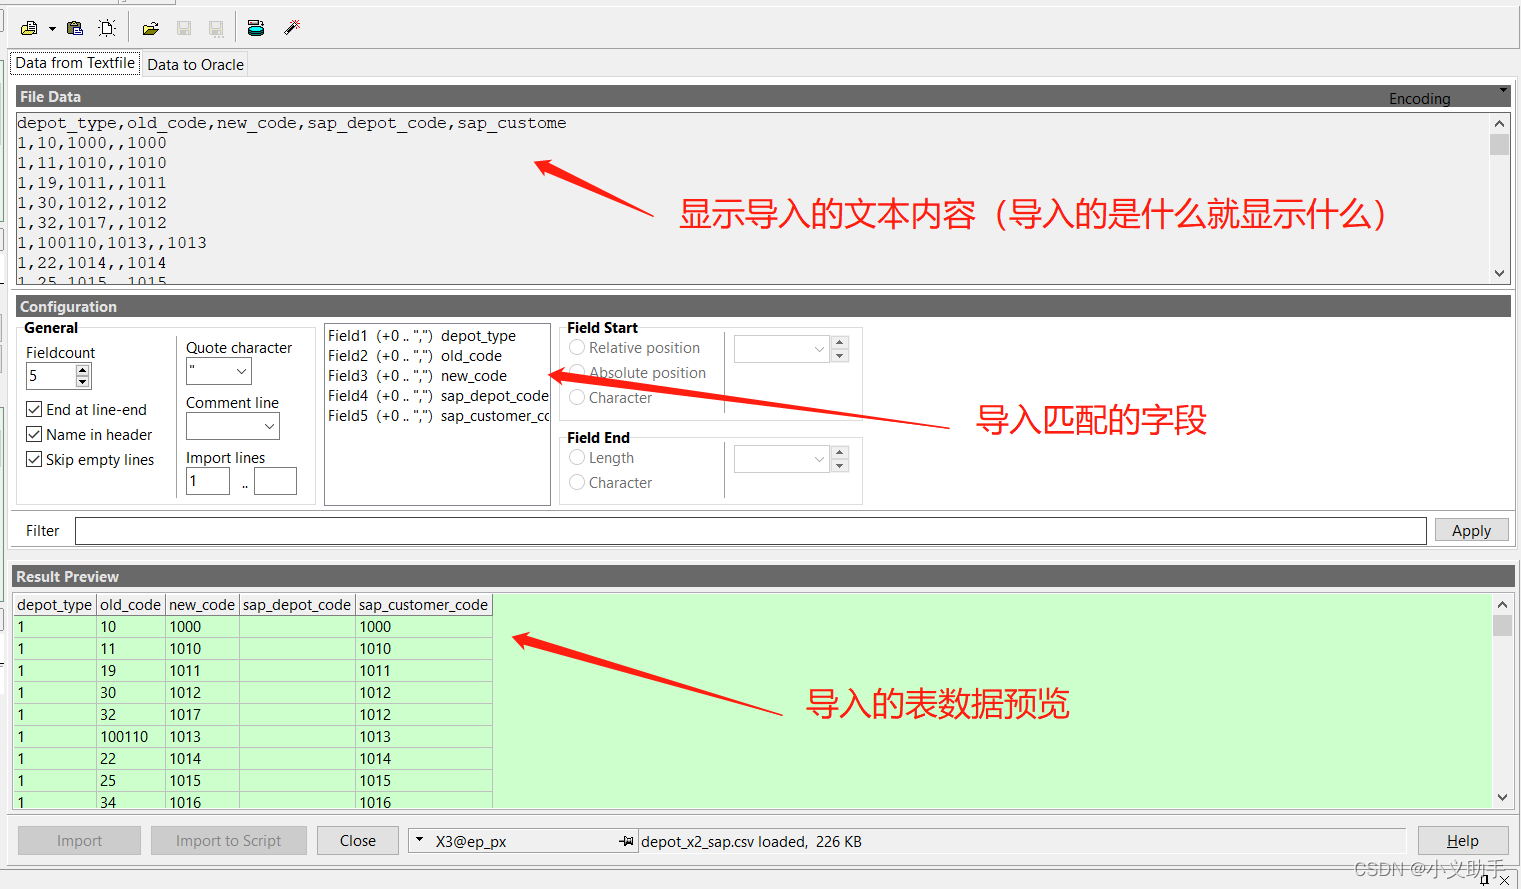This screenshot has height=889, width=1521.
Task: Toggle End at line-end checkbox
Action: point(34,409)
